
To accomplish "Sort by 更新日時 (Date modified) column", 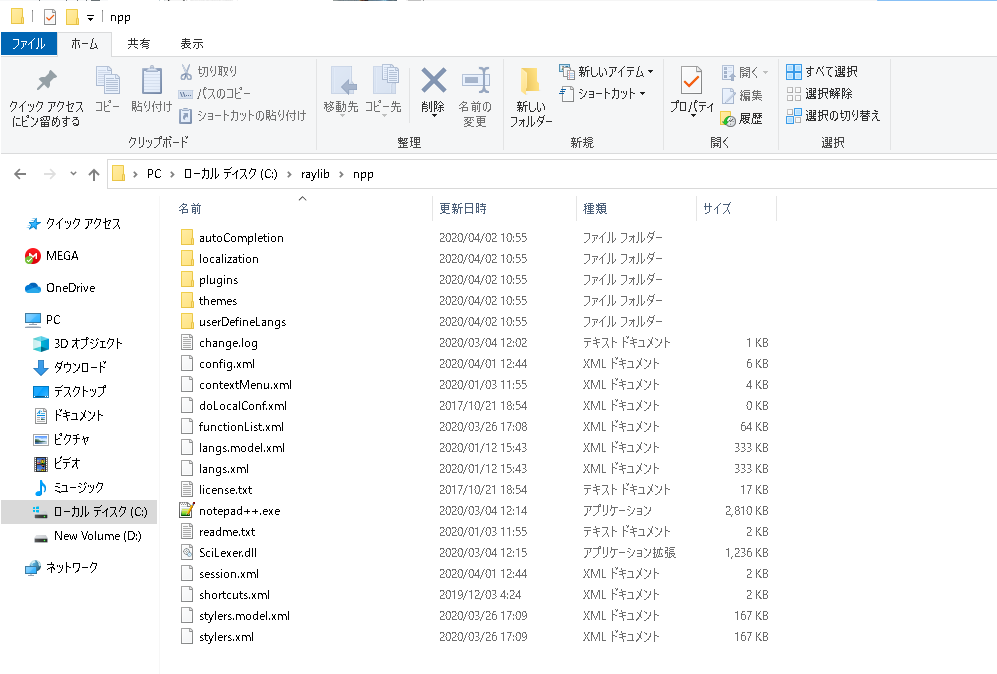I will point(463,209).
